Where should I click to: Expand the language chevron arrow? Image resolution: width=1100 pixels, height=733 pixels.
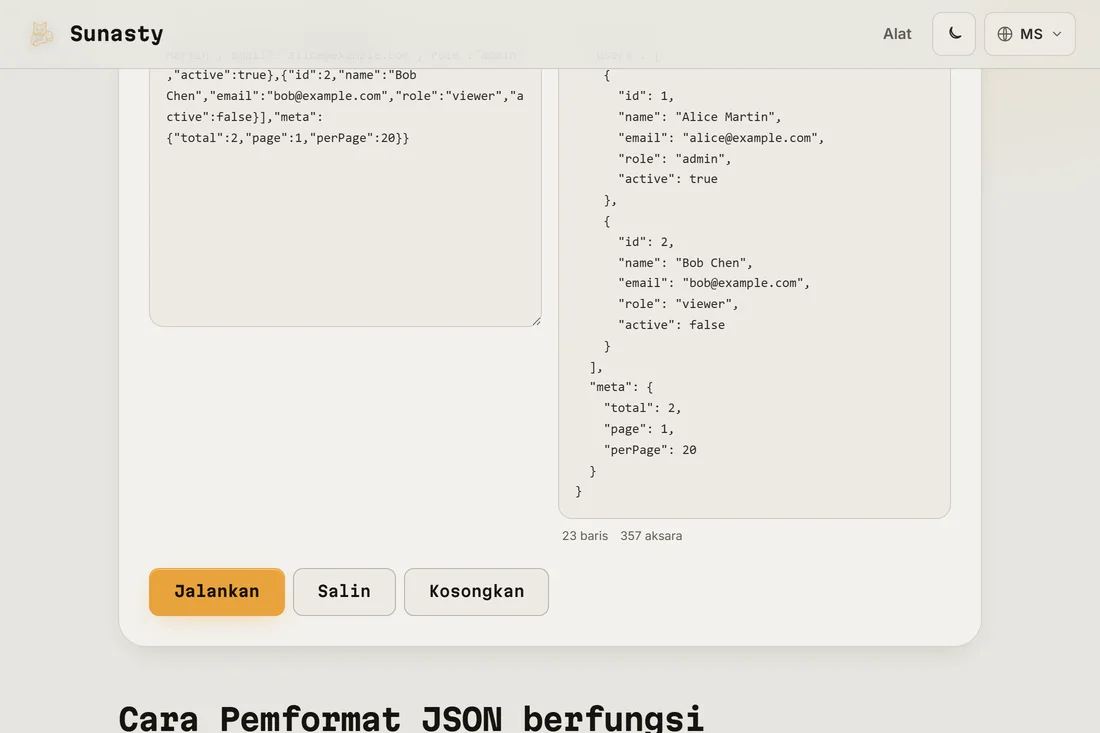click(1057, 34)
